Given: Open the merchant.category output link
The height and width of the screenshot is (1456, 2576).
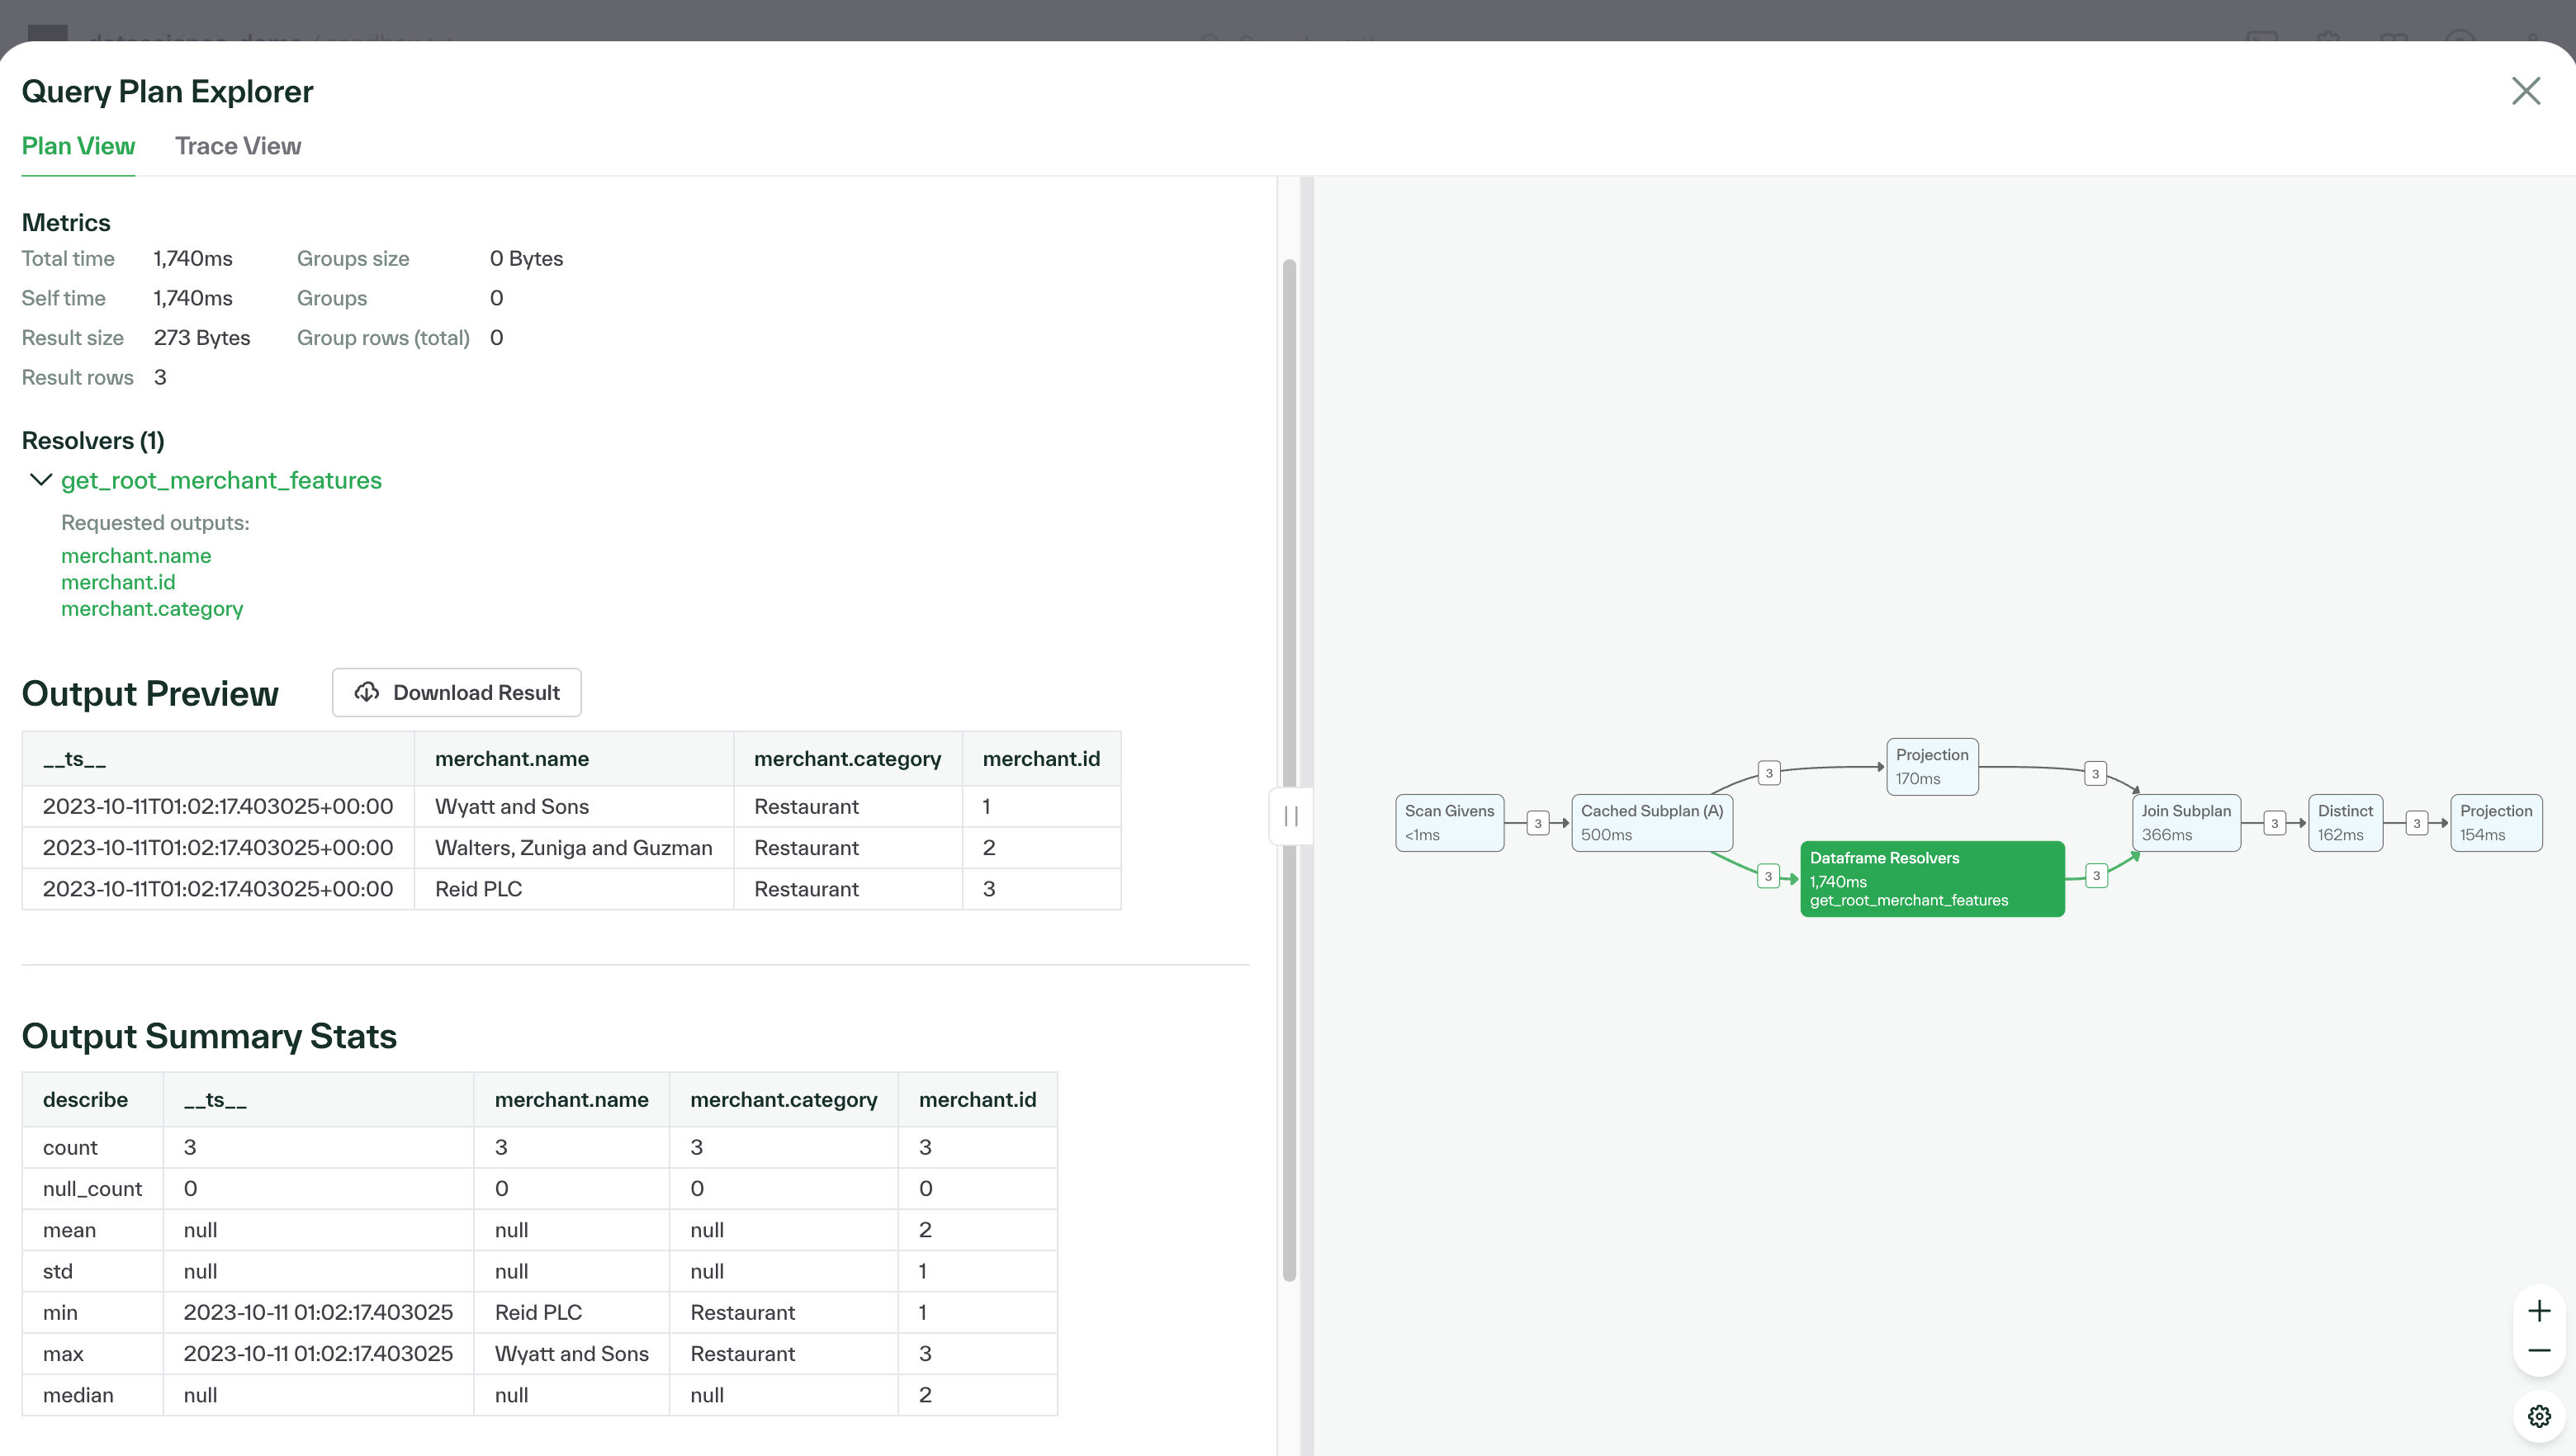Looking at the screenshot, I should [x=152, y=609].
